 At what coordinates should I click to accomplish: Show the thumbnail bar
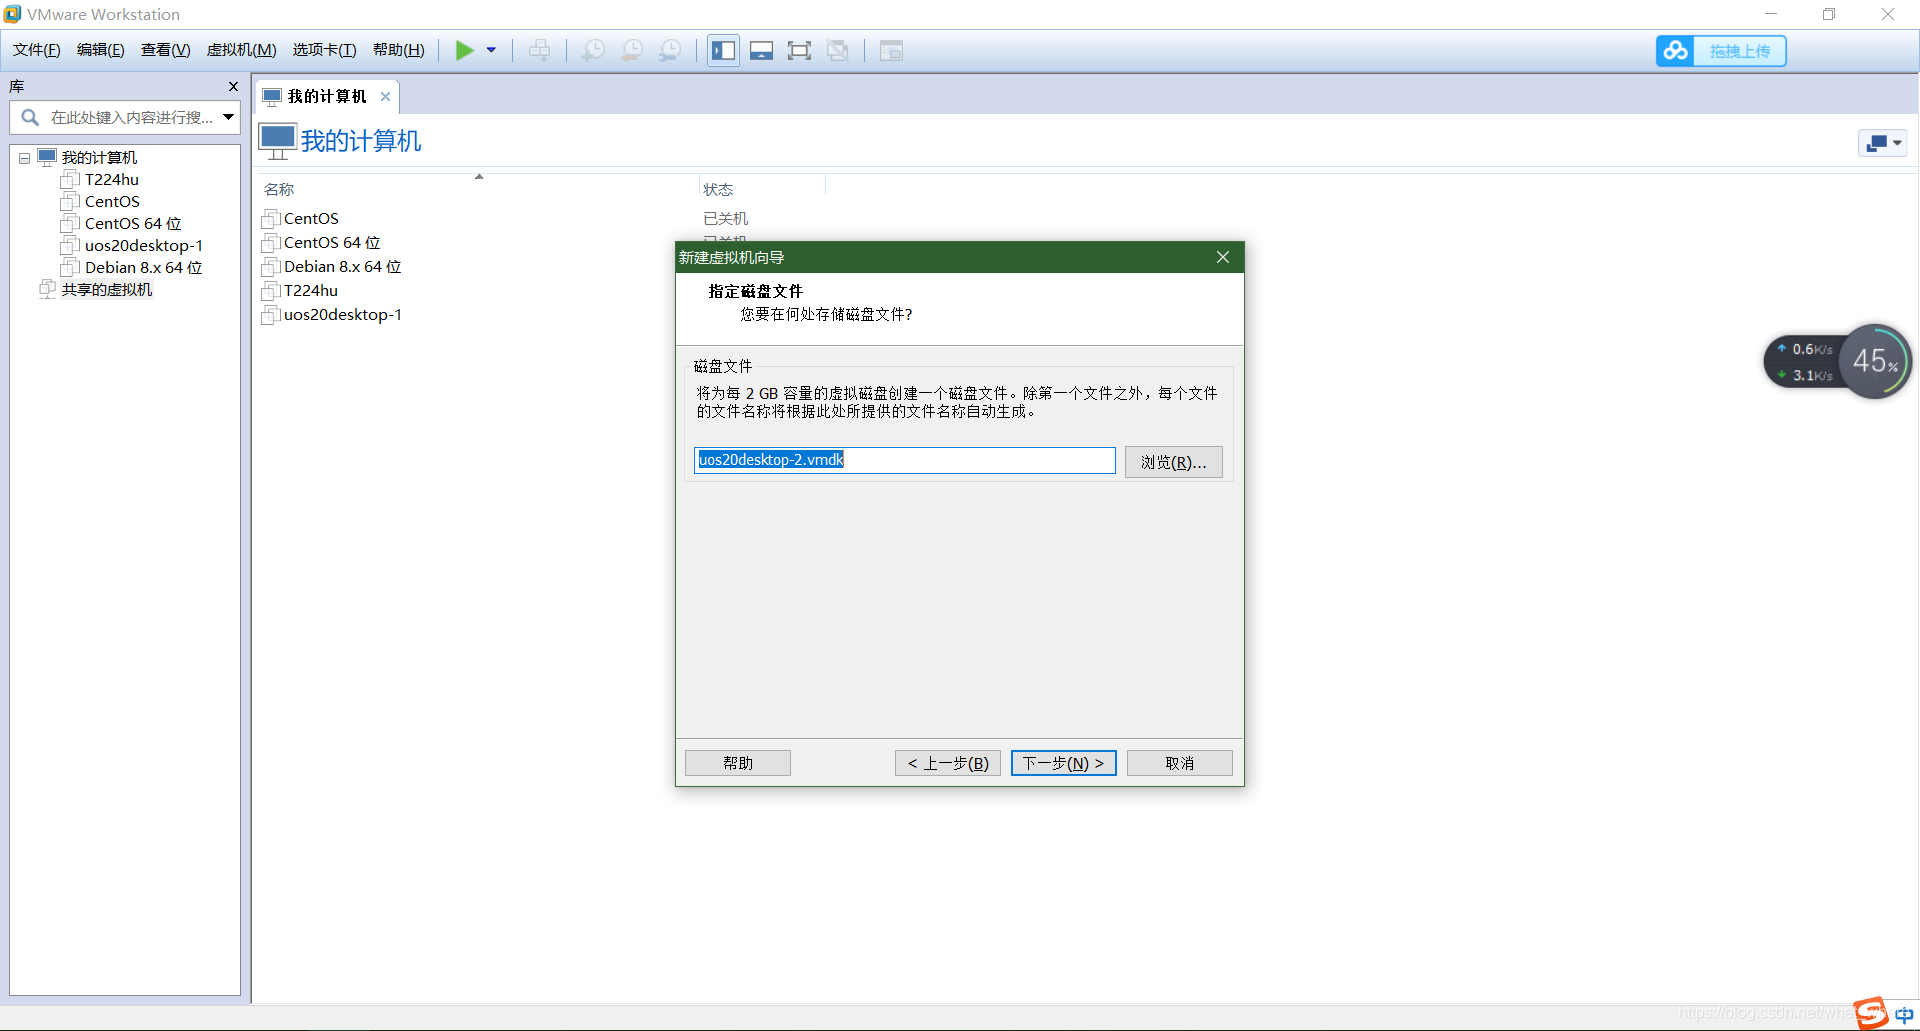761,50
